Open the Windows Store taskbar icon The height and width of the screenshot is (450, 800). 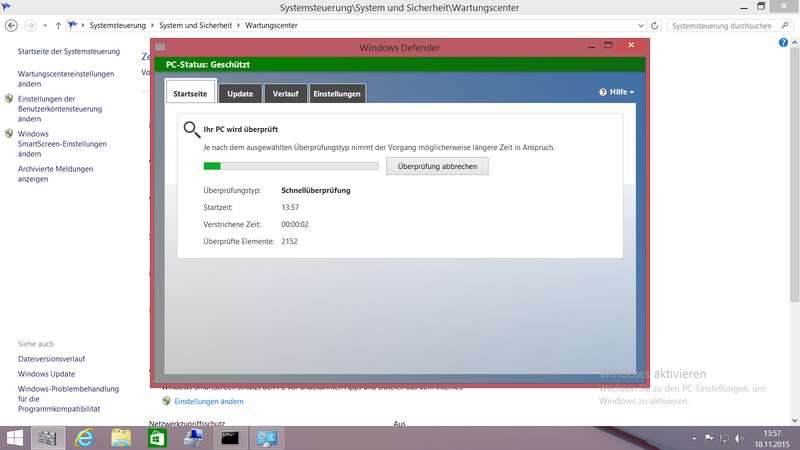tap(157, 438)
